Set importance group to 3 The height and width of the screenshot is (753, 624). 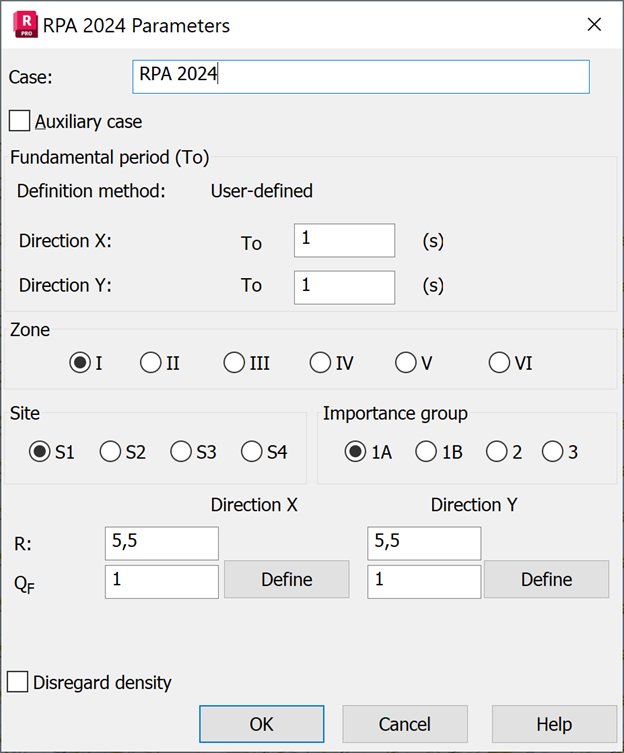(x=553, y=452)
